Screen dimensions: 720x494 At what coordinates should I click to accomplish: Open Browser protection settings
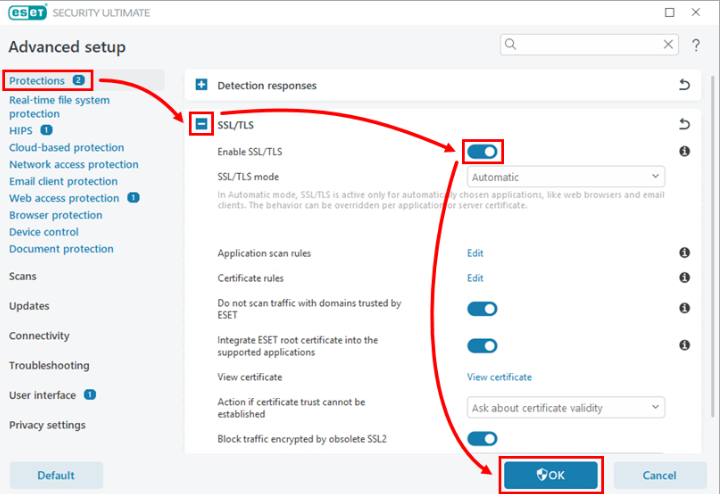coord(56,215)
